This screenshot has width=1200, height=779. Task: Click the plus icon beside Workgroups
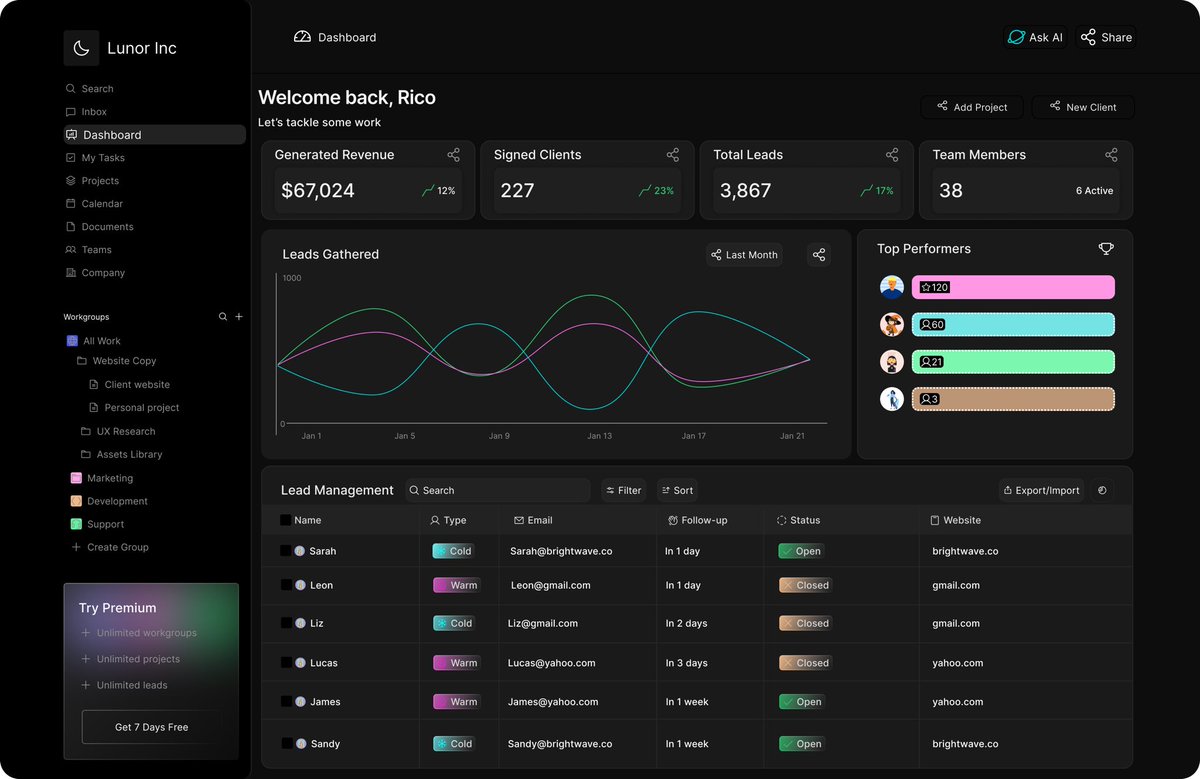click(239, 317)
